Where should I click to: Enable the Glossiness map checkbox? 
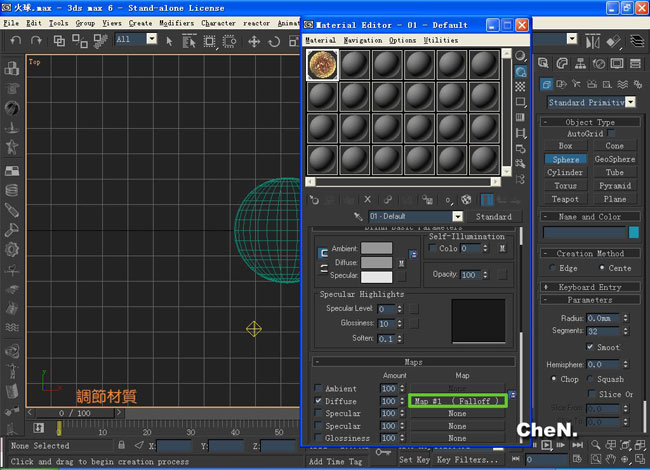point(318,437)
